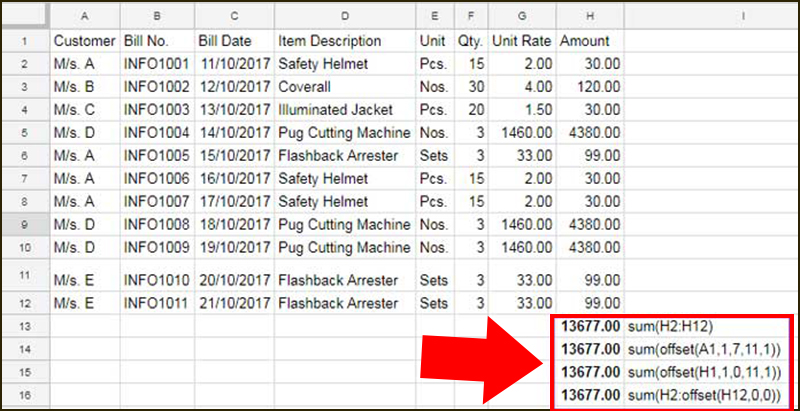Screen dimensions: 800x411
Task: Click the Bill No. header cell
Action: [157, 41]
